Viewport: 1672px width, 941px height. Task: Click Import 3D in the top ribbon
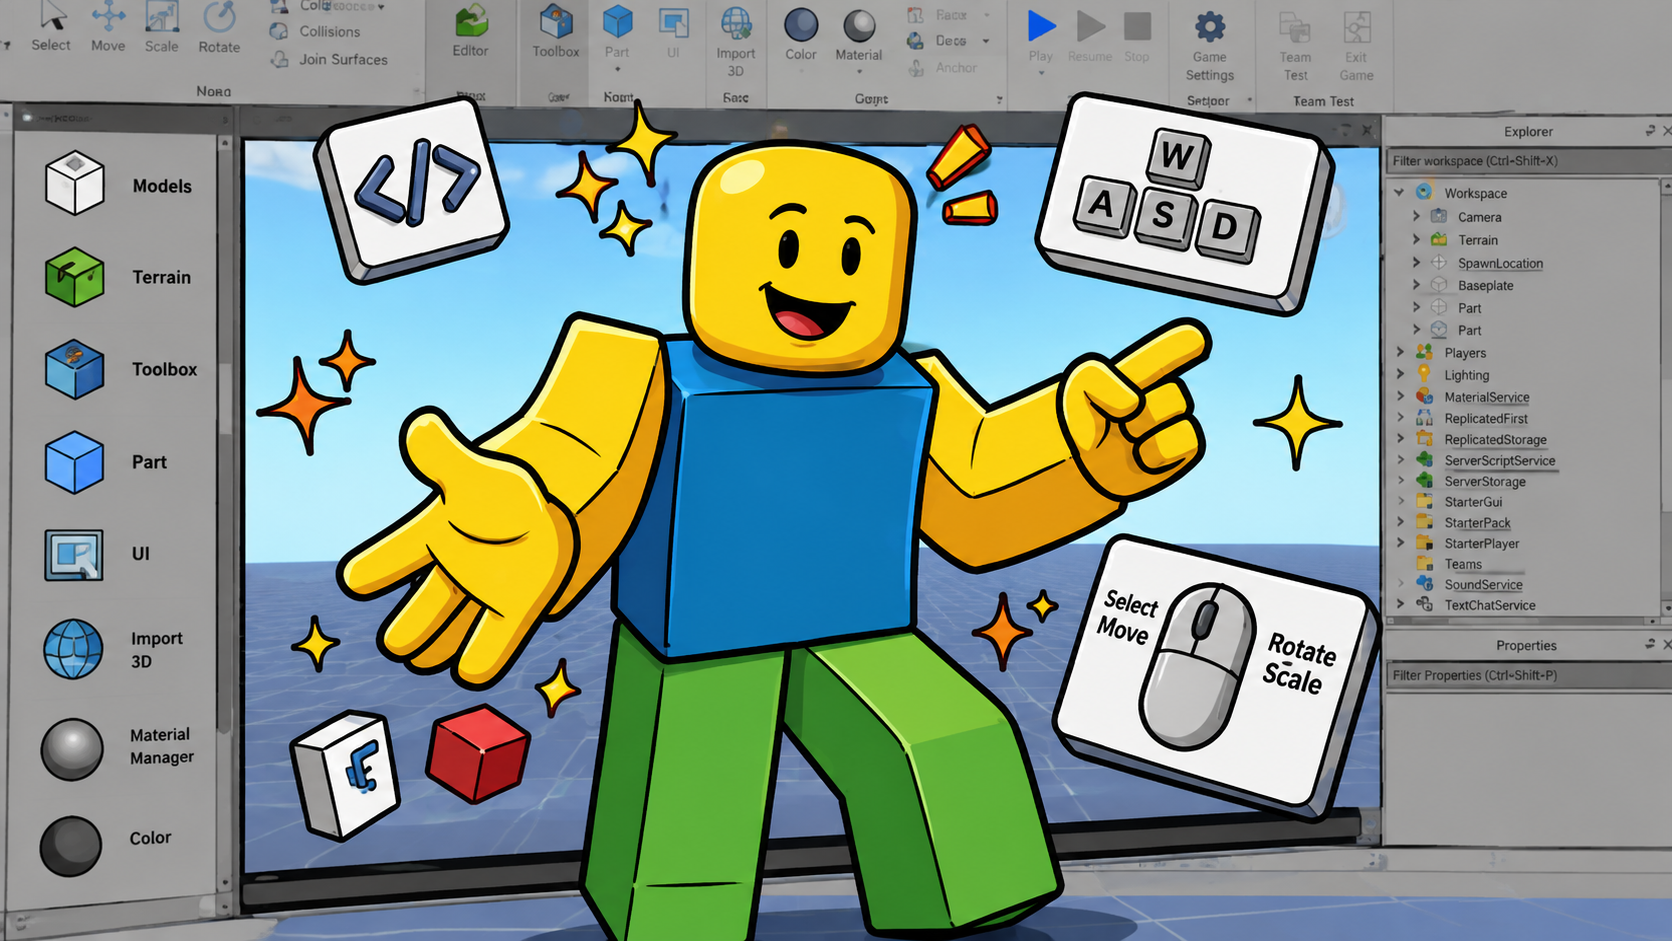(736, 41)
